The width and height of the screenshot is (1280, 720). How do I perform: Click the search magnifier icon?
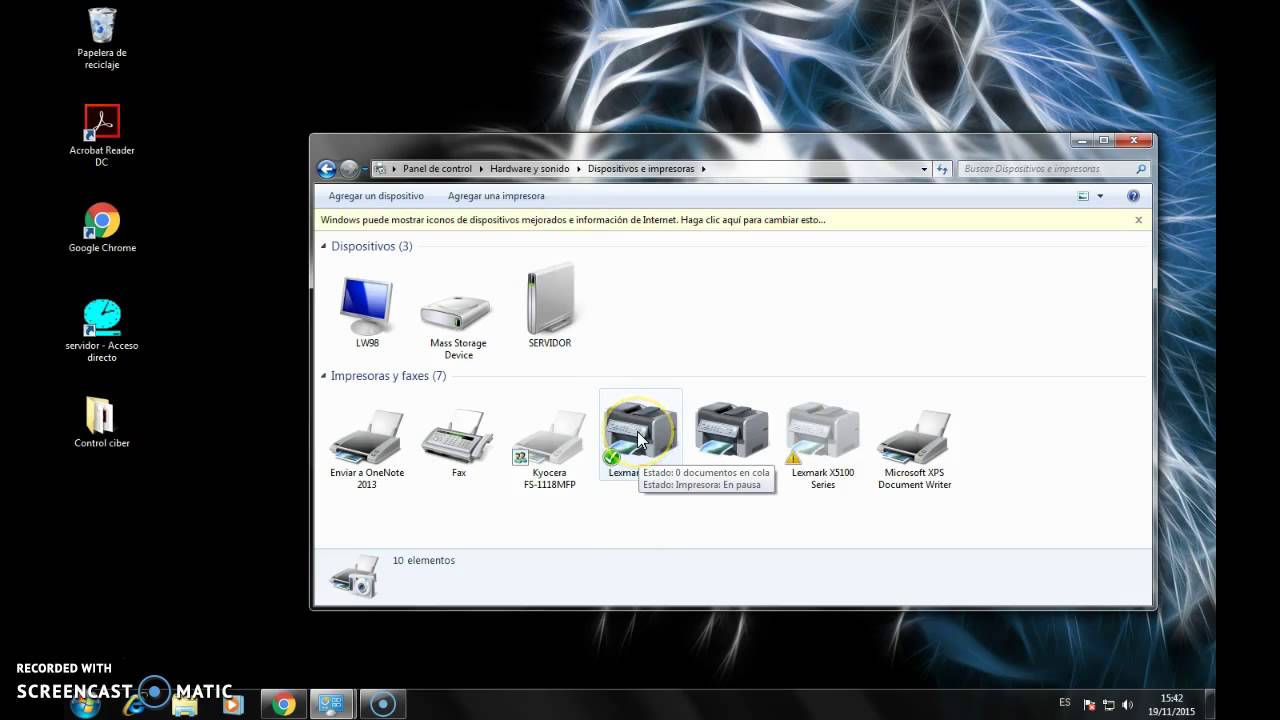[1141, 169]
